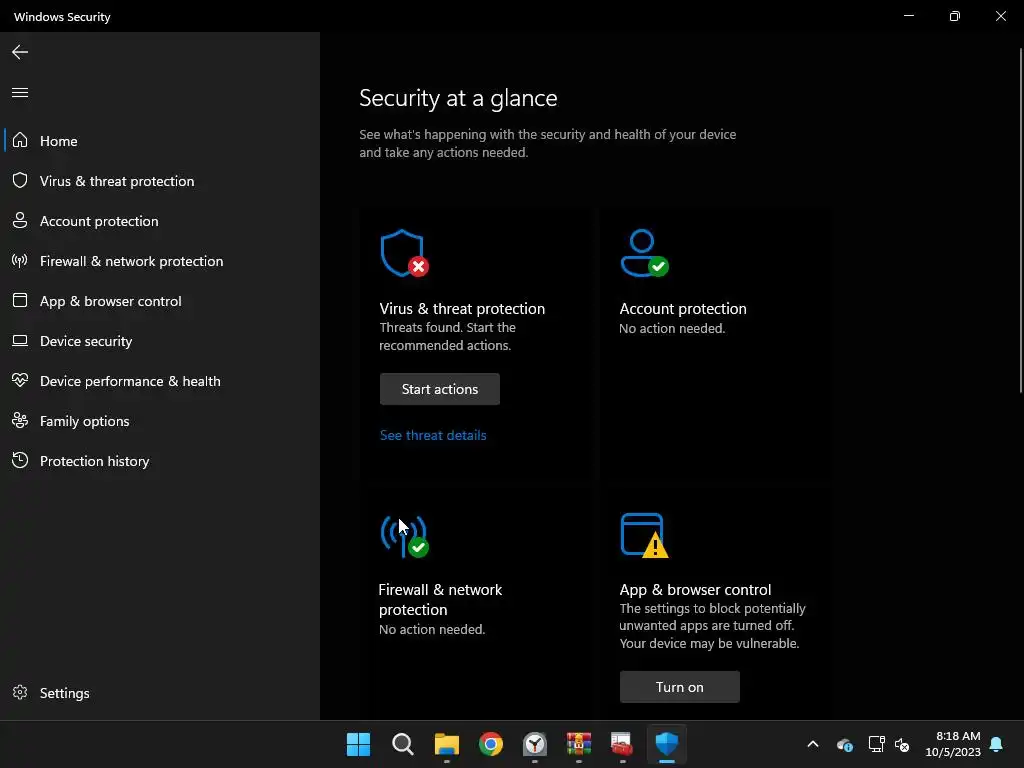Click the clock icon beside Protection history
Image resolution: width=1024 pixels, height=768 pixels.
click(20, 460)
